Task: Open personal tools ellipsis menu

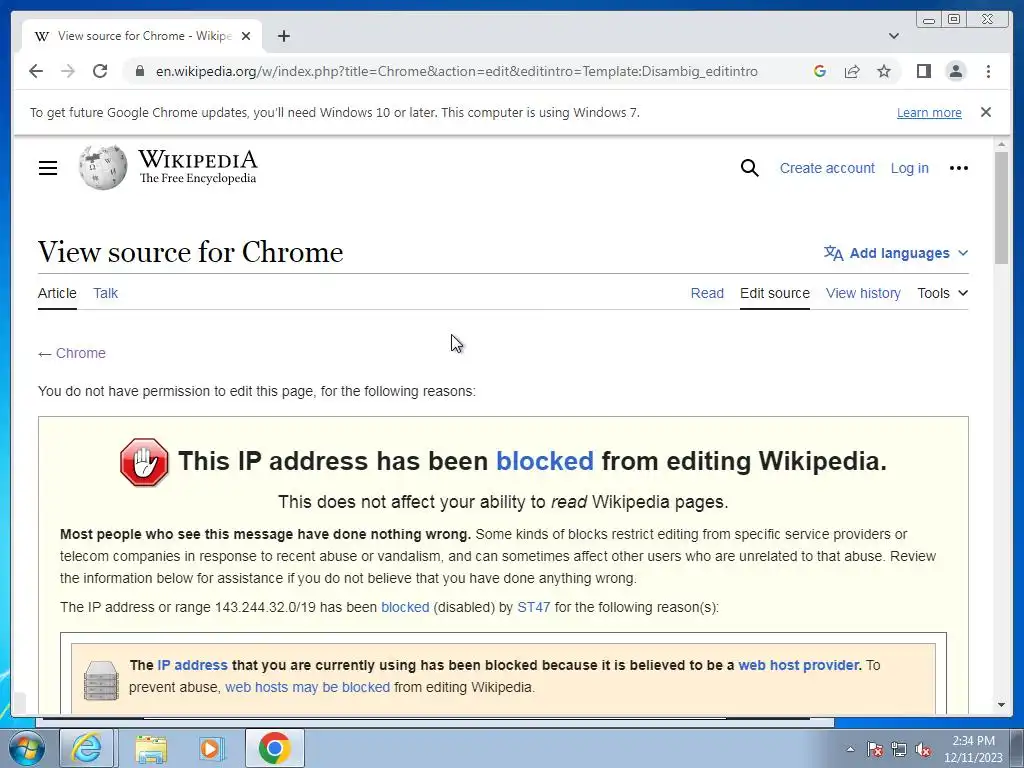Action: click(959, 168)
